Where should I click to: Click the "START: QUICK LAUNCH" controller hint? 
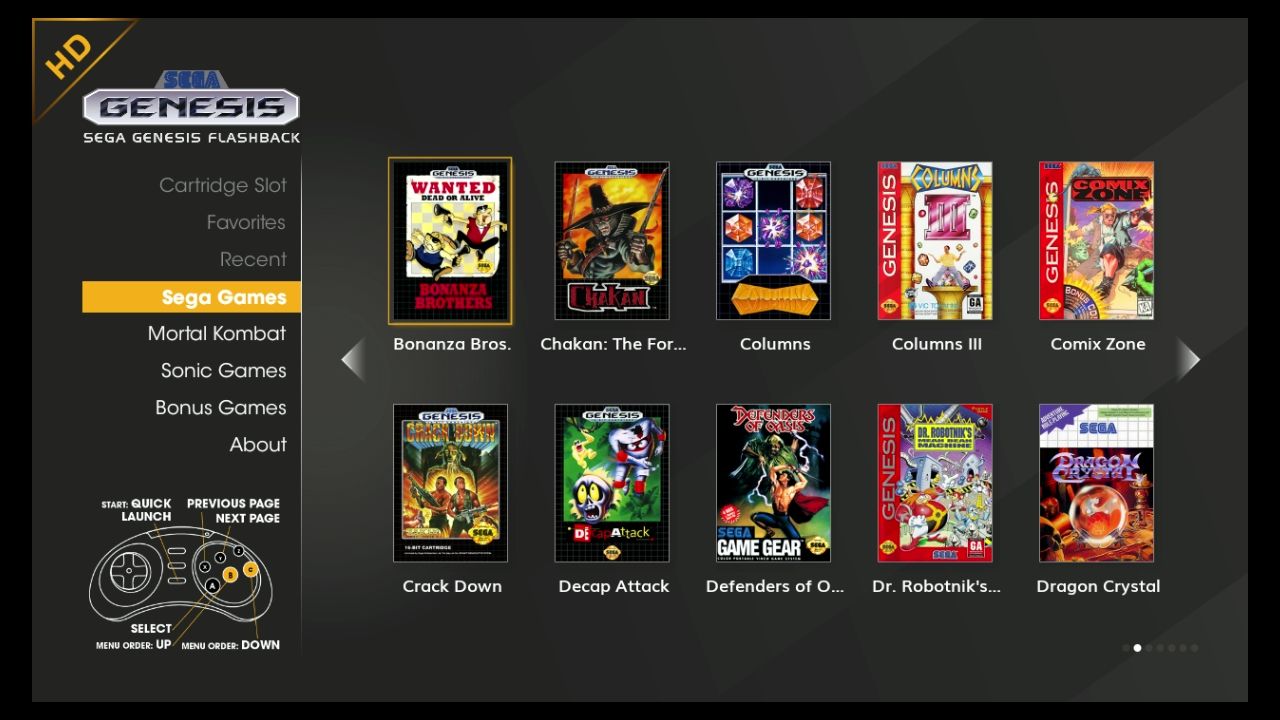coord(137,510)
